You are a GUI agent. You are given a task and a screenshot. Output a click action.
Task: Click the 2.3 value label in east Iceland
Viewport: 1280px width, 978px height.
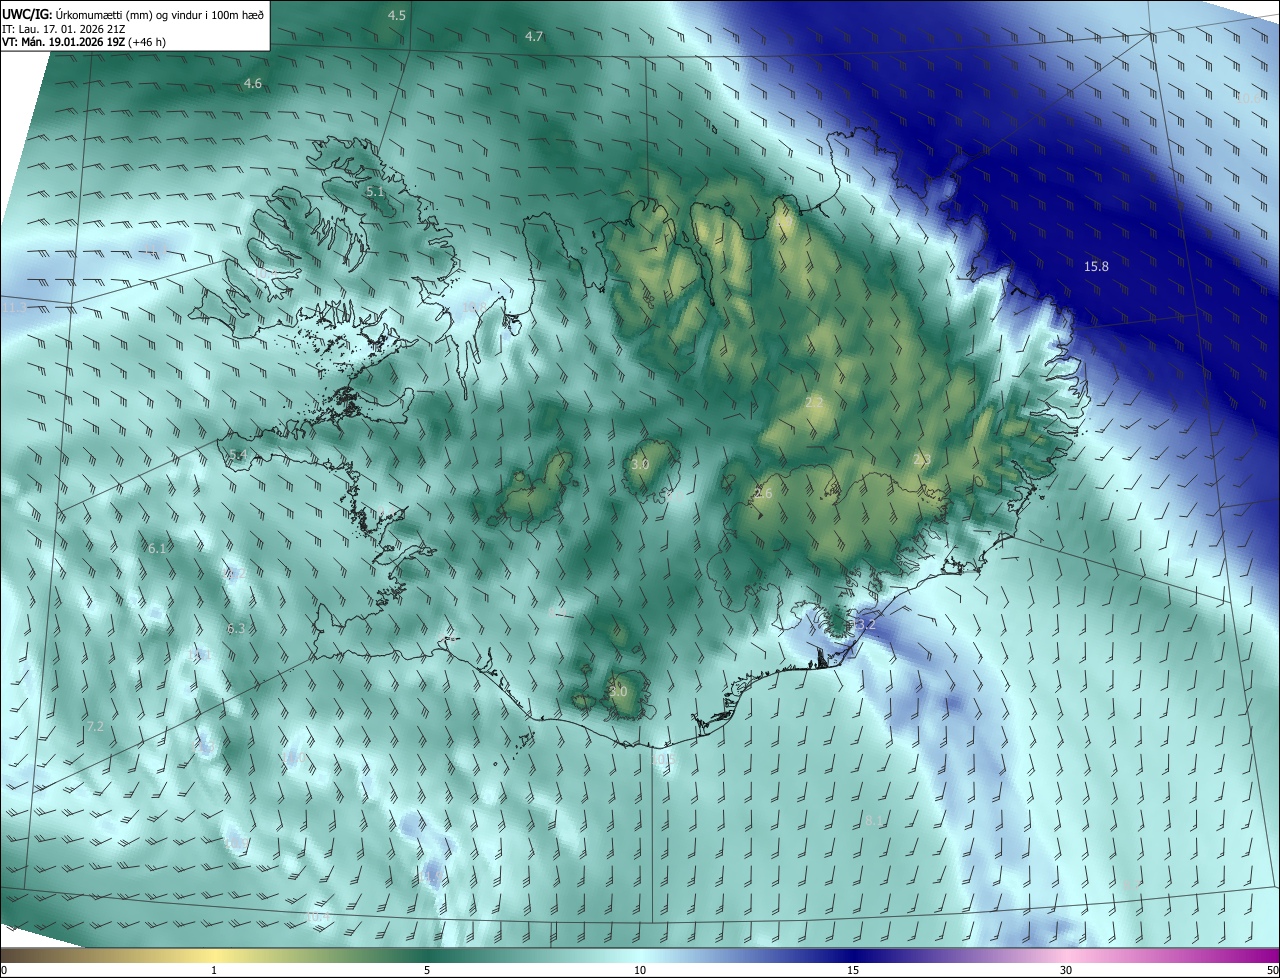click(921, 459)
